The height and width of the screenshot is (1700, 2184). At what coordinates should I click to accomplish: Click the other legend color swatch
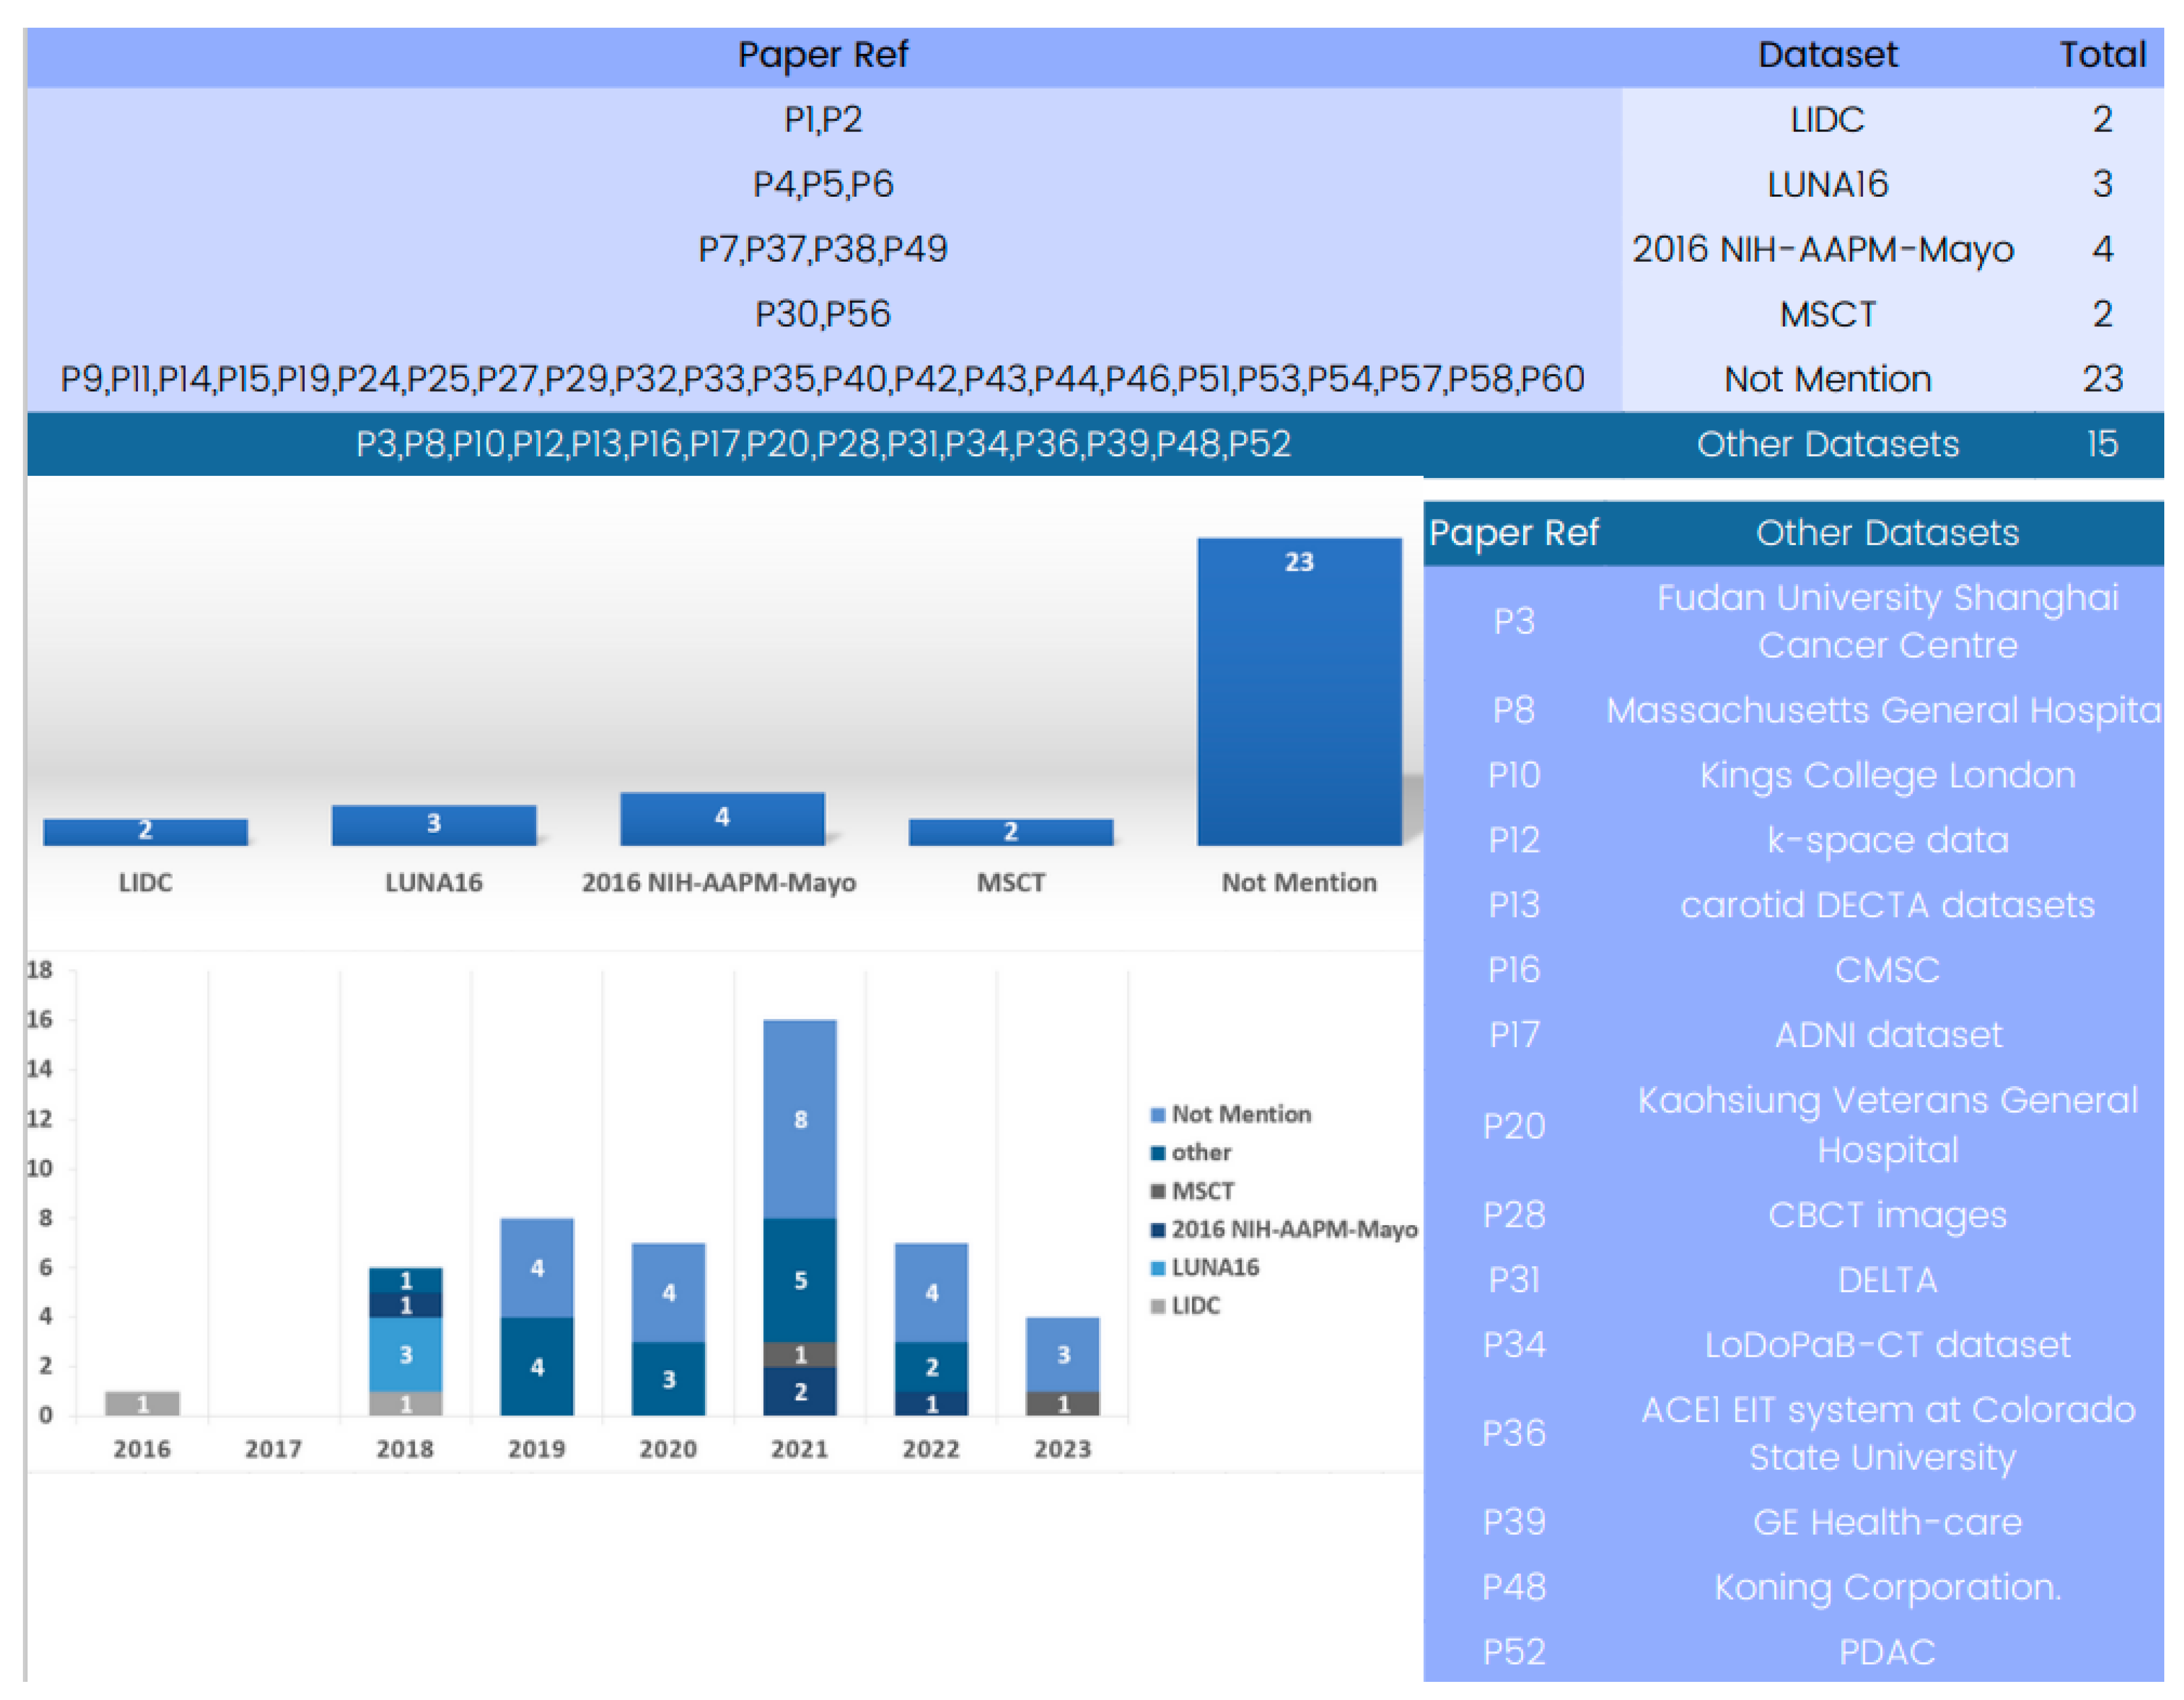[1158, 1153]
